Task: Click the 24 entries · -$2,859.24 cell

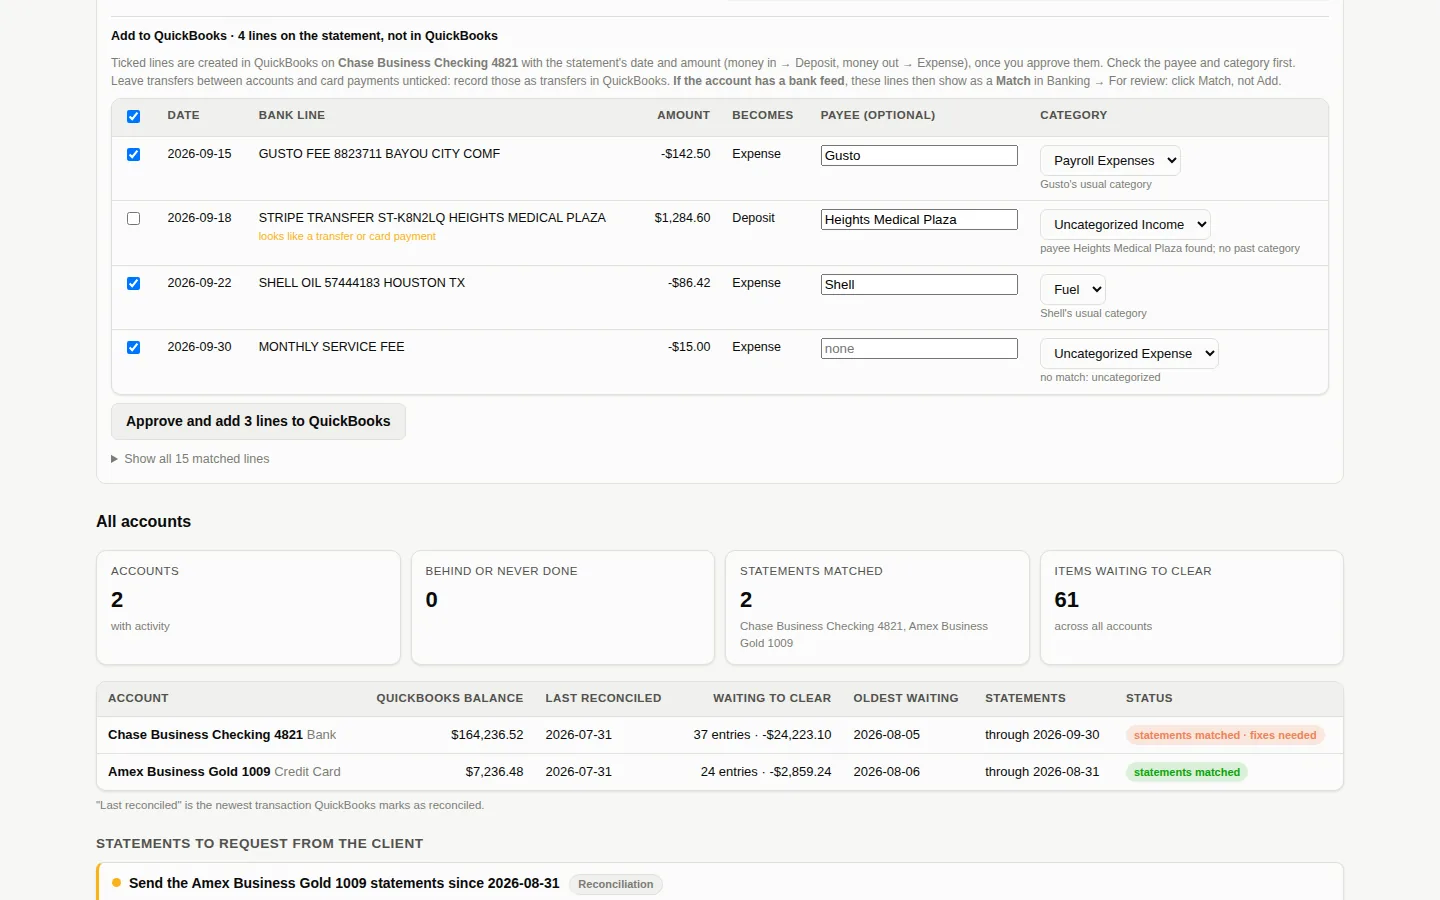Action: click(x=766, y=772)
